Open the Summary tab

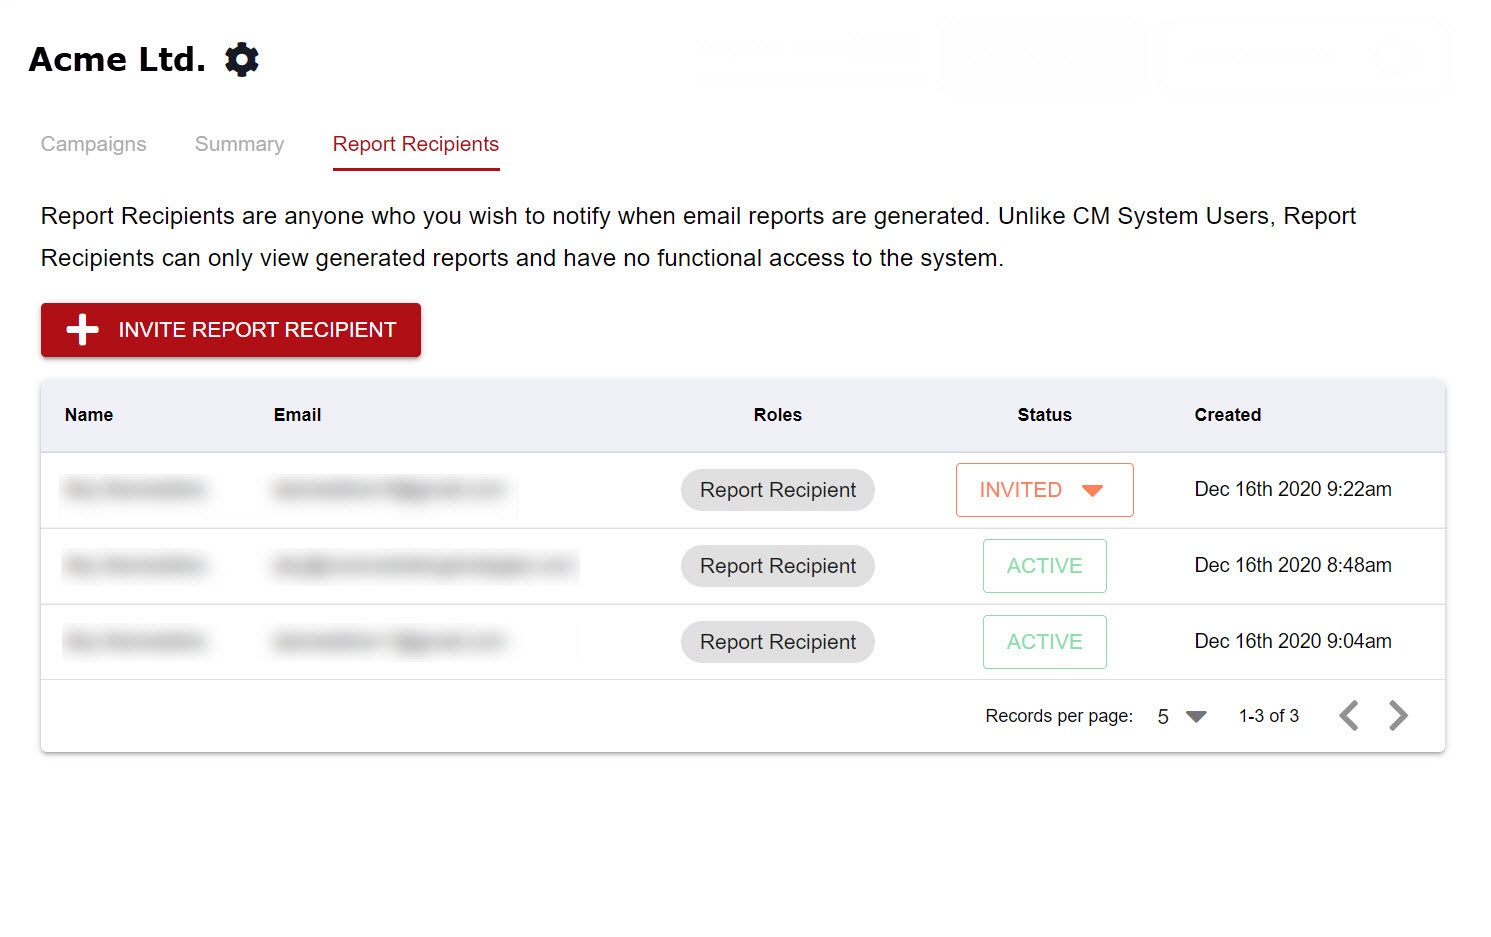239,144
